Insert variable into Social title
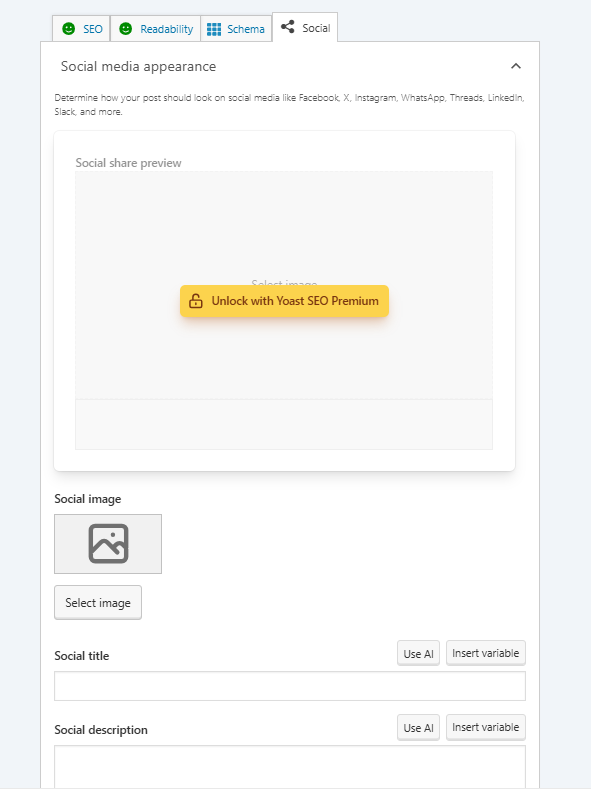Image resolution: width=591 pixels, height=793 pixels. (485, 653)
